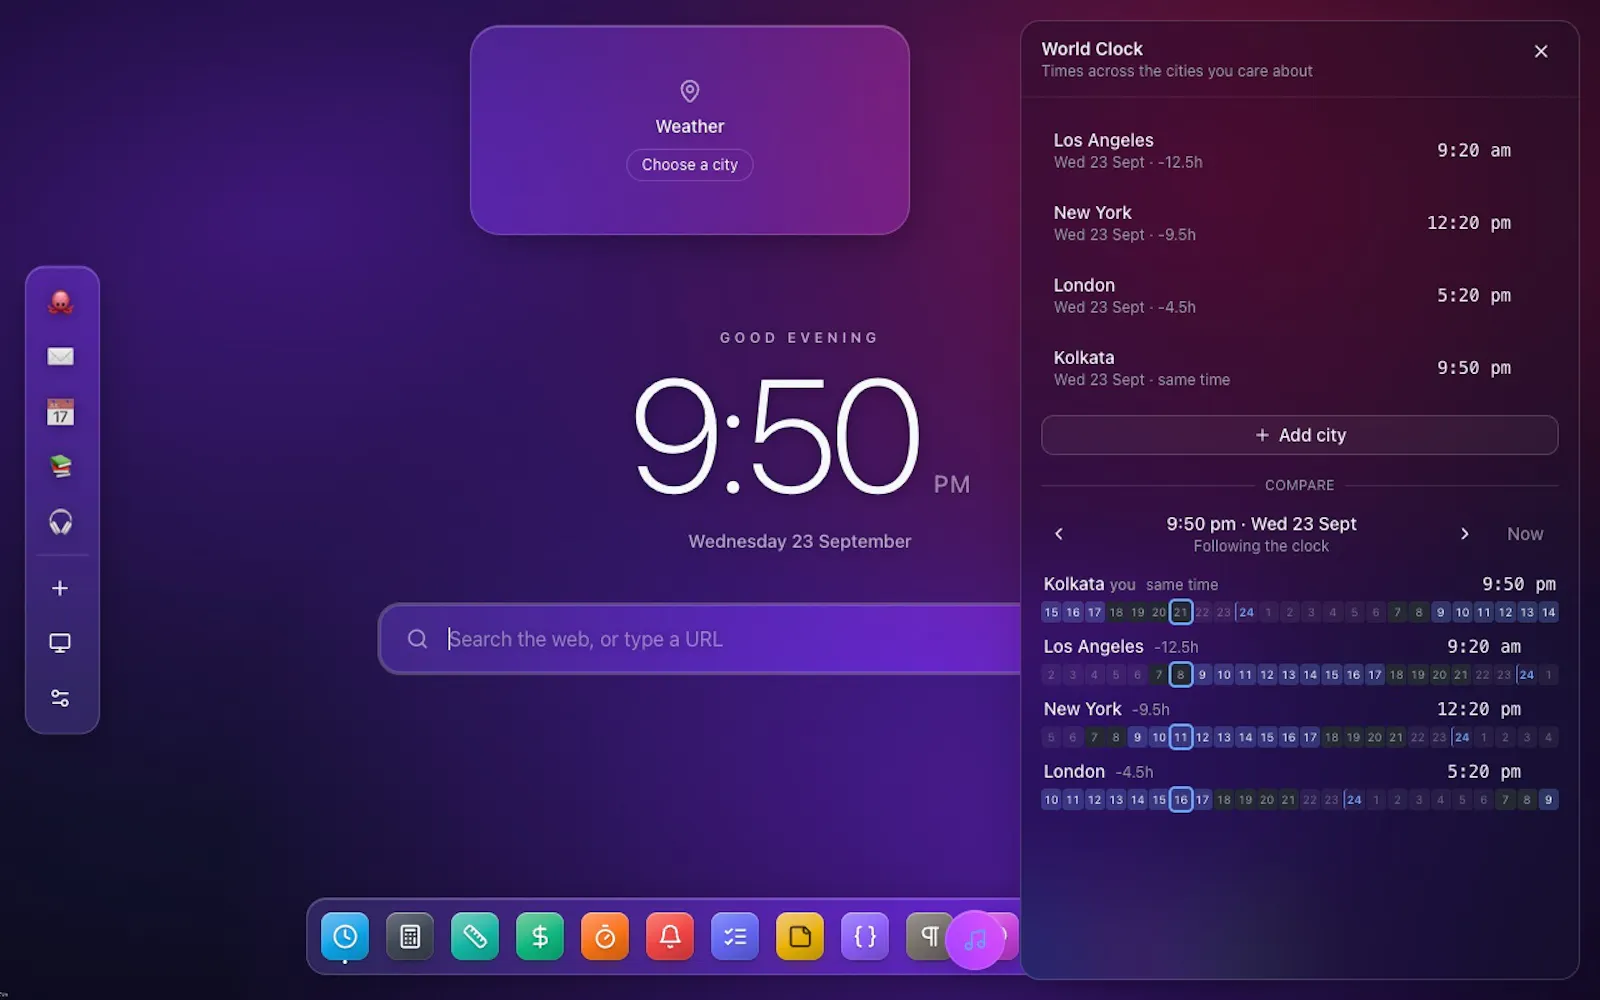Screen dimensions: 1600x1000
Task: Click the 9:50 pm · Wed 23 Sept label
Action: [x=1261, y=524]
